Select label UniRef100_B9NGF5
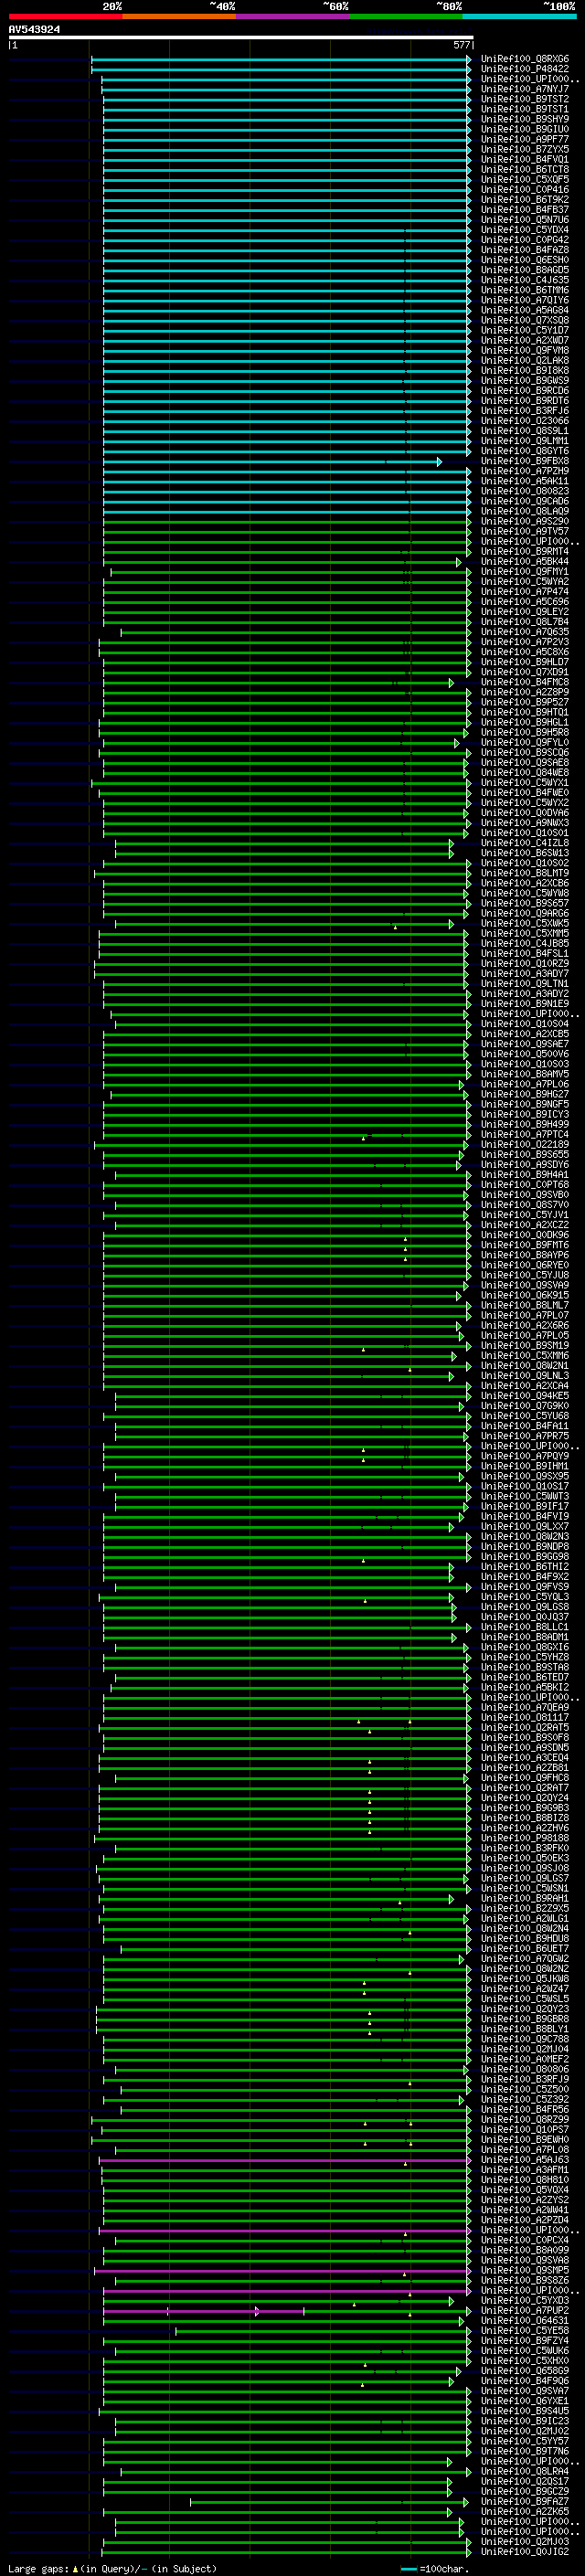The image size is (585, 2576). [x=525, y=1104]
